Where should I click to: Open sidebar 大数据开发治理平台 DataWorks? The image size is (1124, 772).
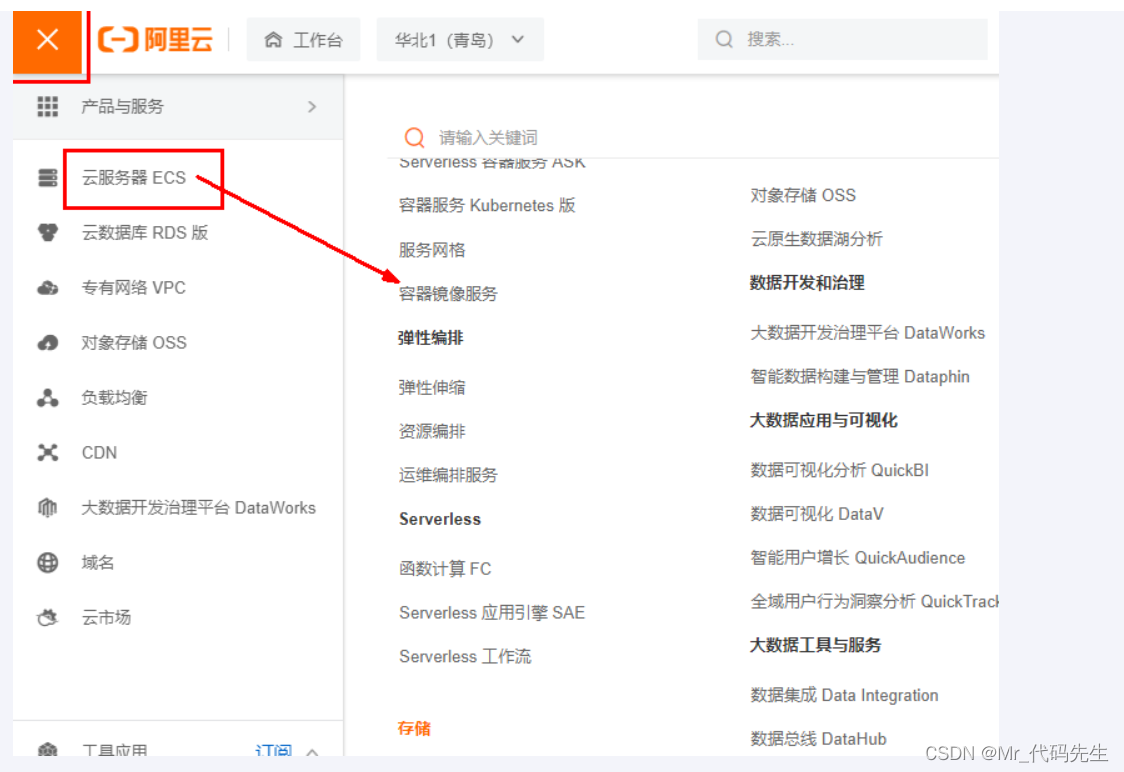199,507
